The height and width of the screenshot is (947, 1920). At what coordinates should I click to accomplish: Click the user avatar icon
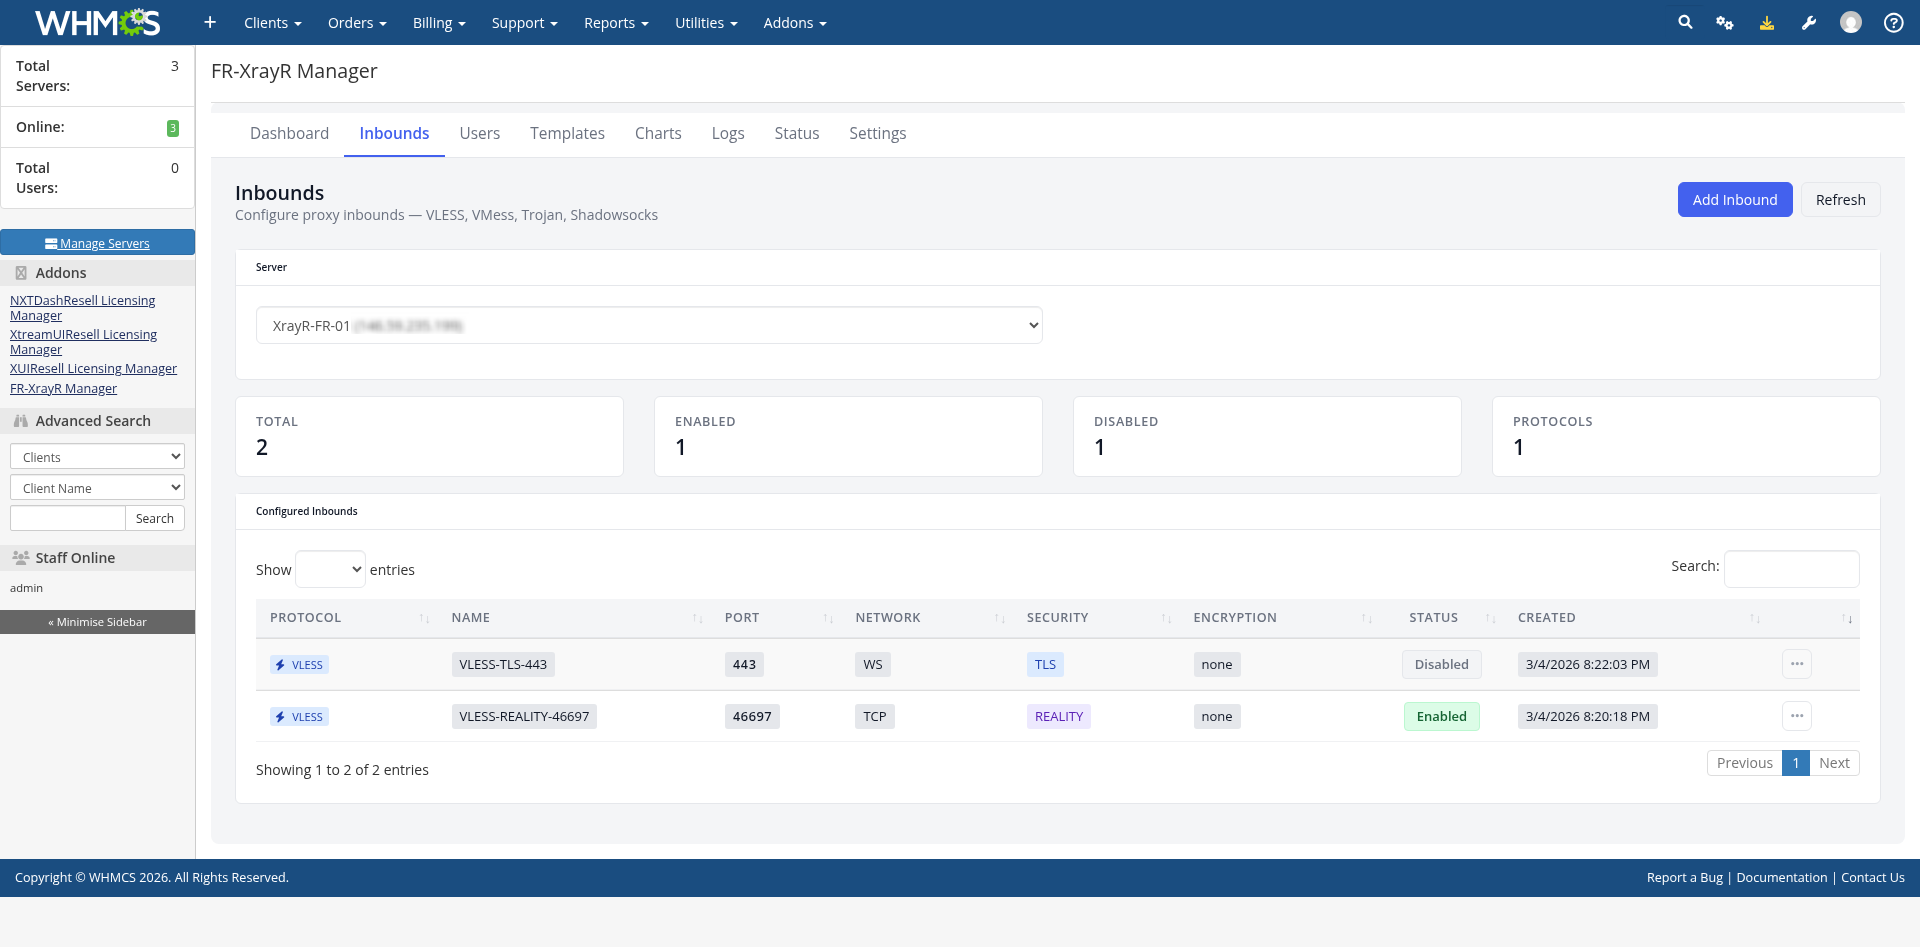(x=1851, y=22)
